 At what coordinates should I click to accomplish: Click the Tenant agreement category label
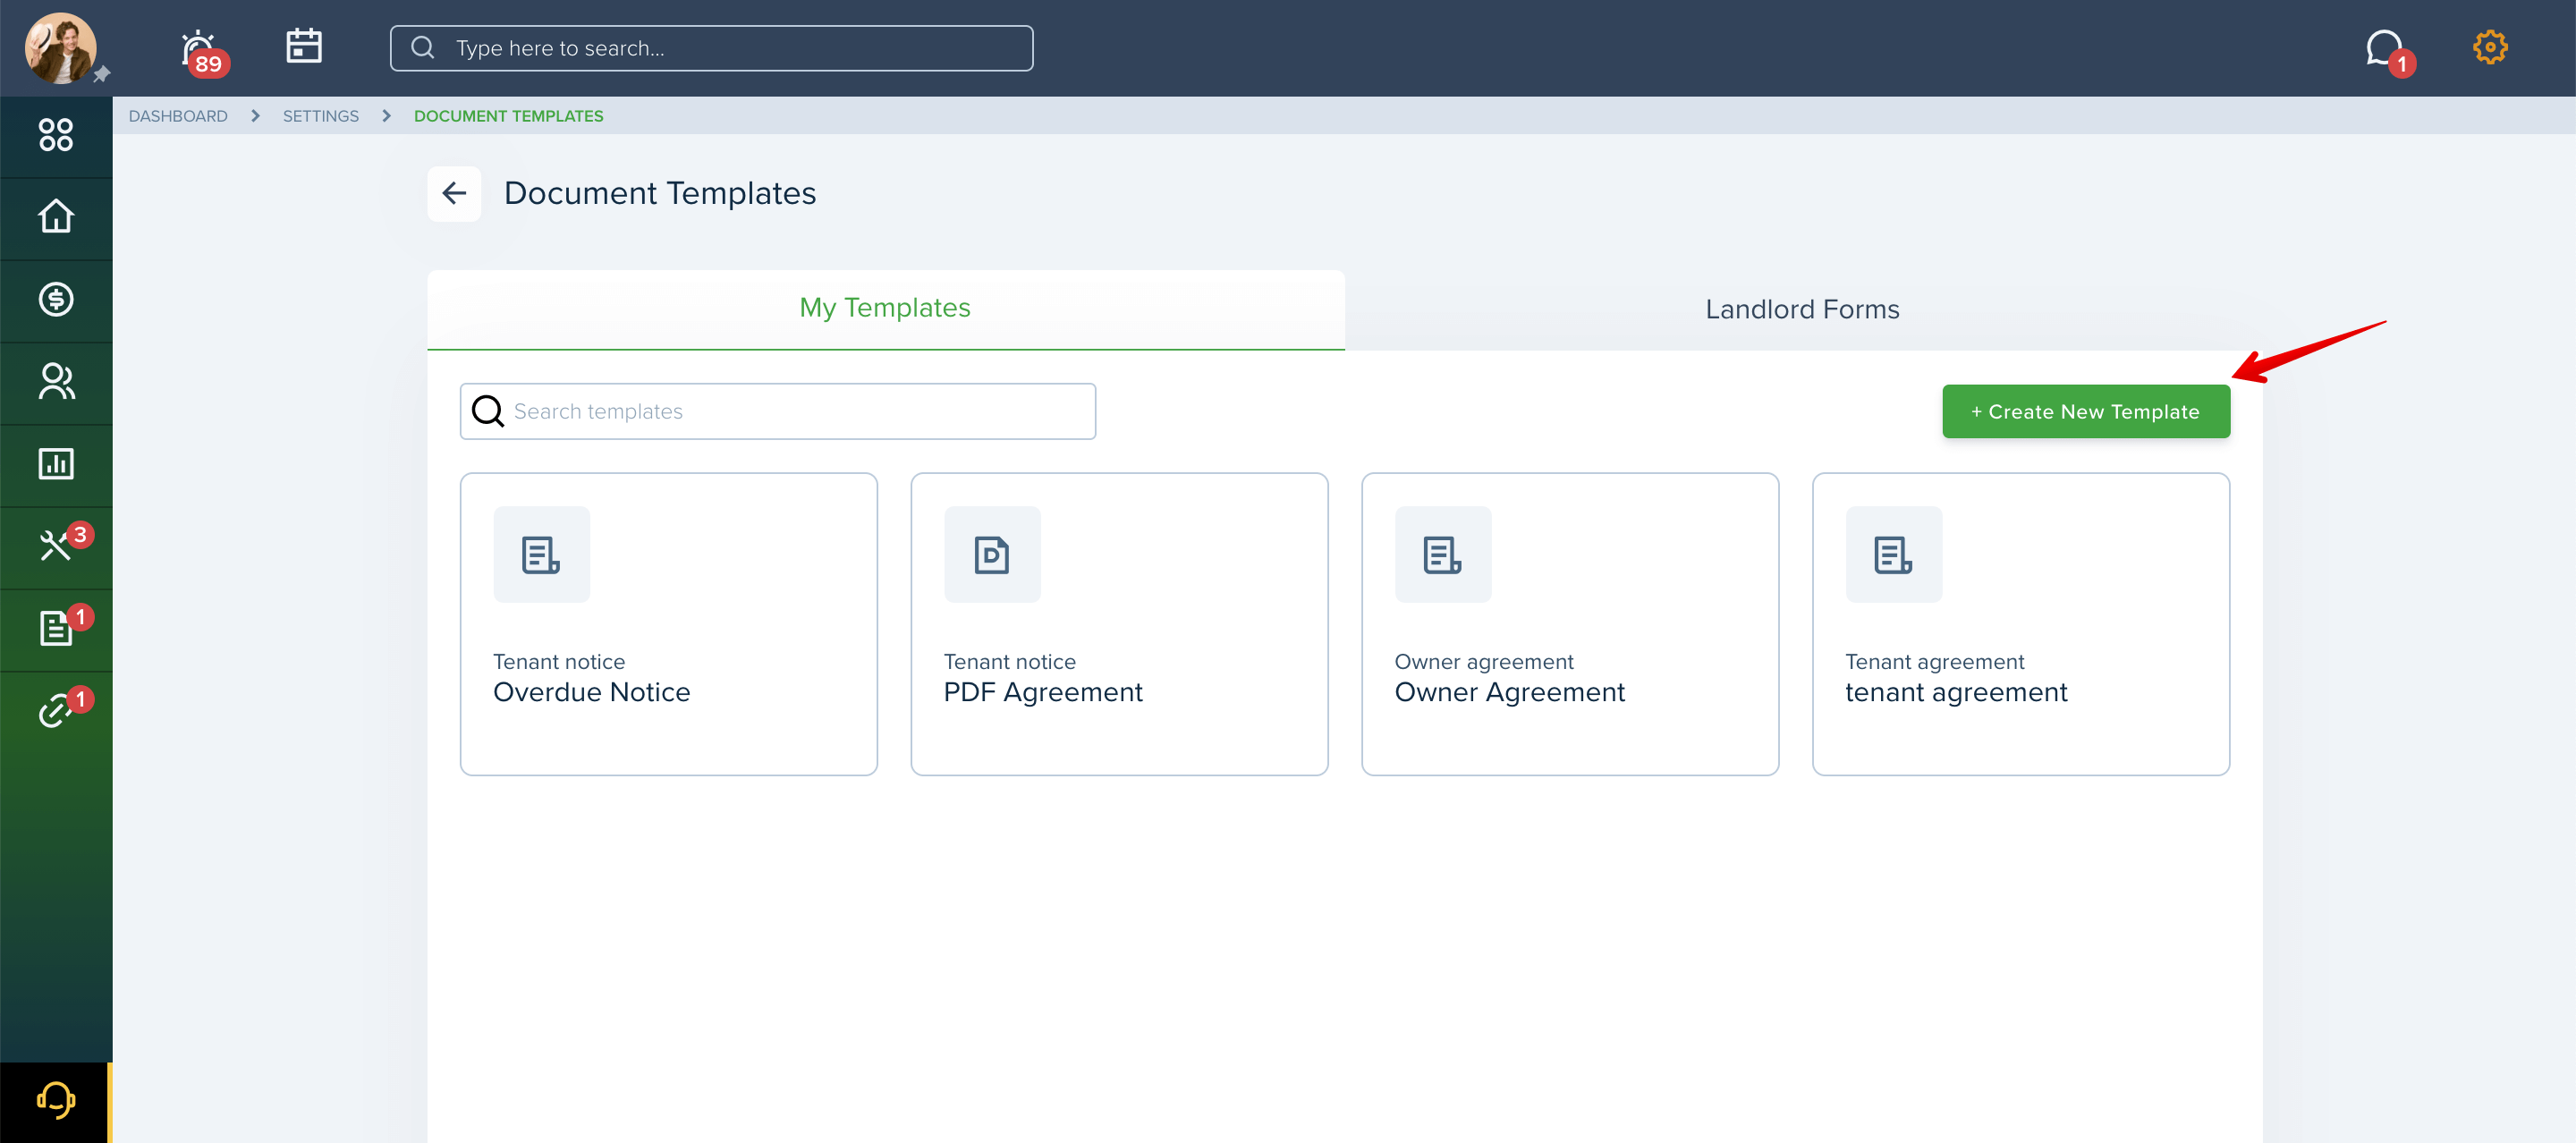(1934, 661)
